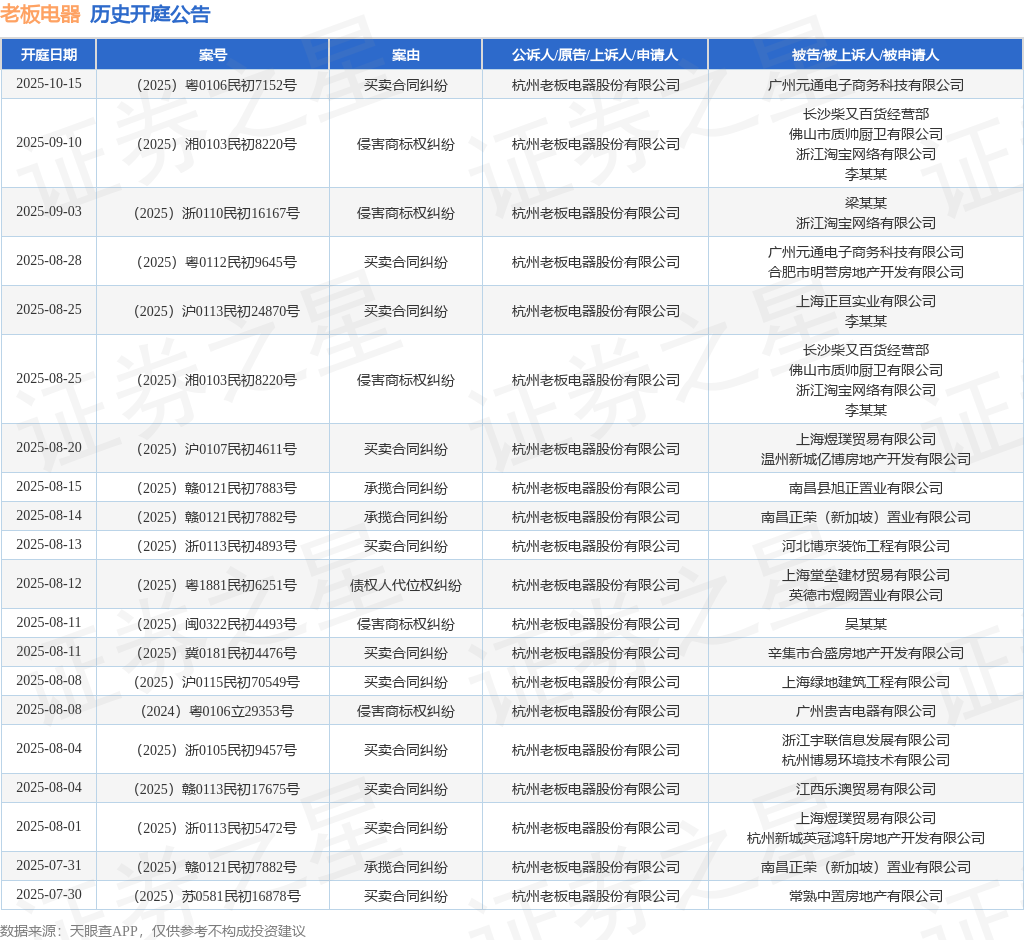Click defendant 江西乐澳贸易有限公司
This screenshot has width=1024, height=940.
pos(865,789)
